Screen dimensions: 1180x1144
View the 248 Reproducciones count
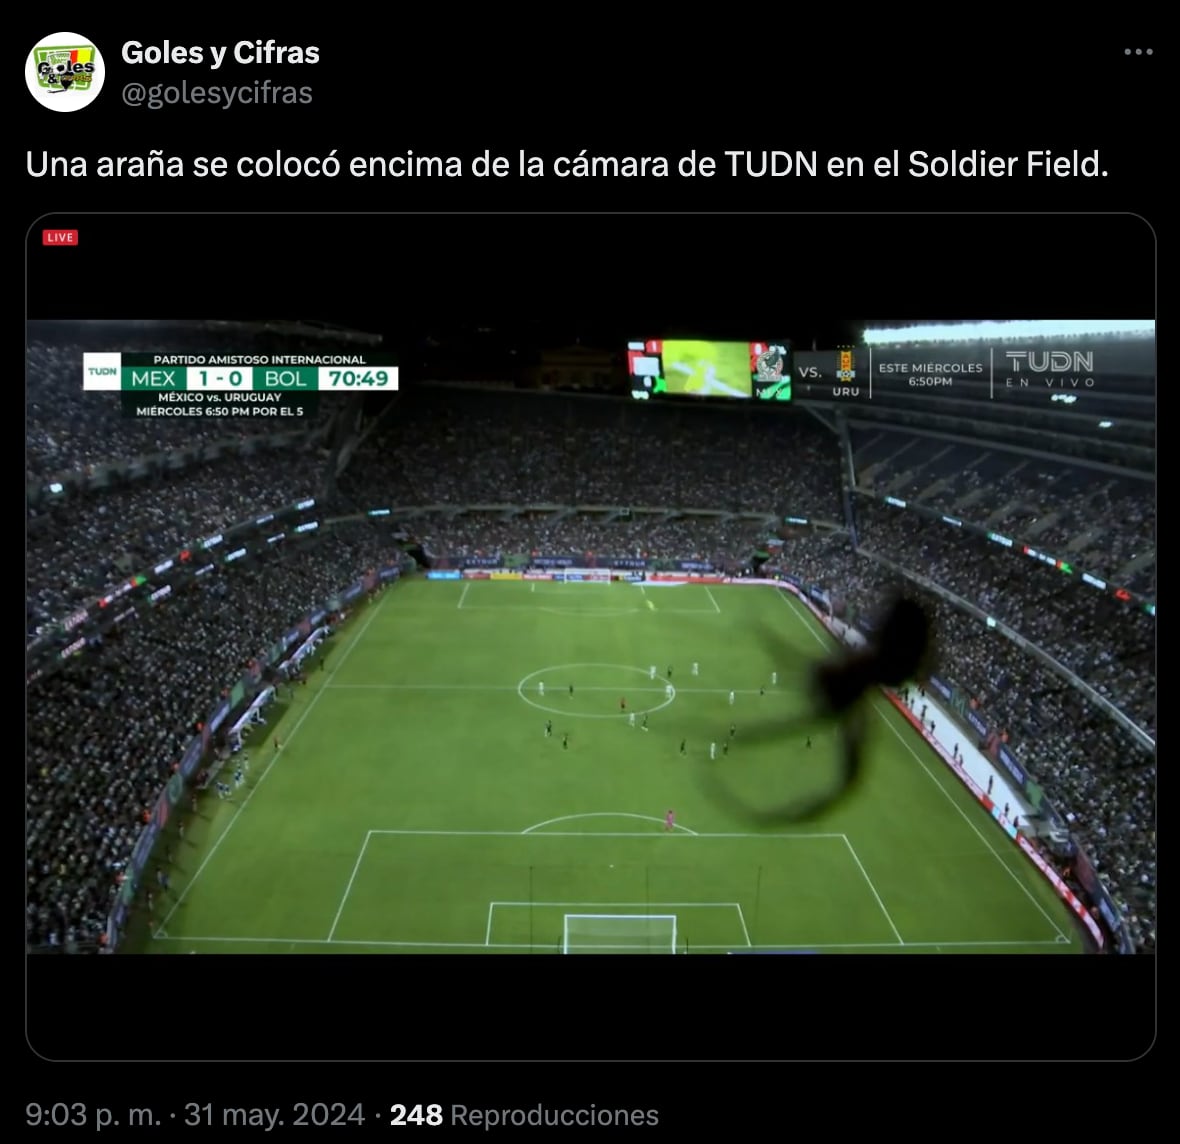[524, 1115]
